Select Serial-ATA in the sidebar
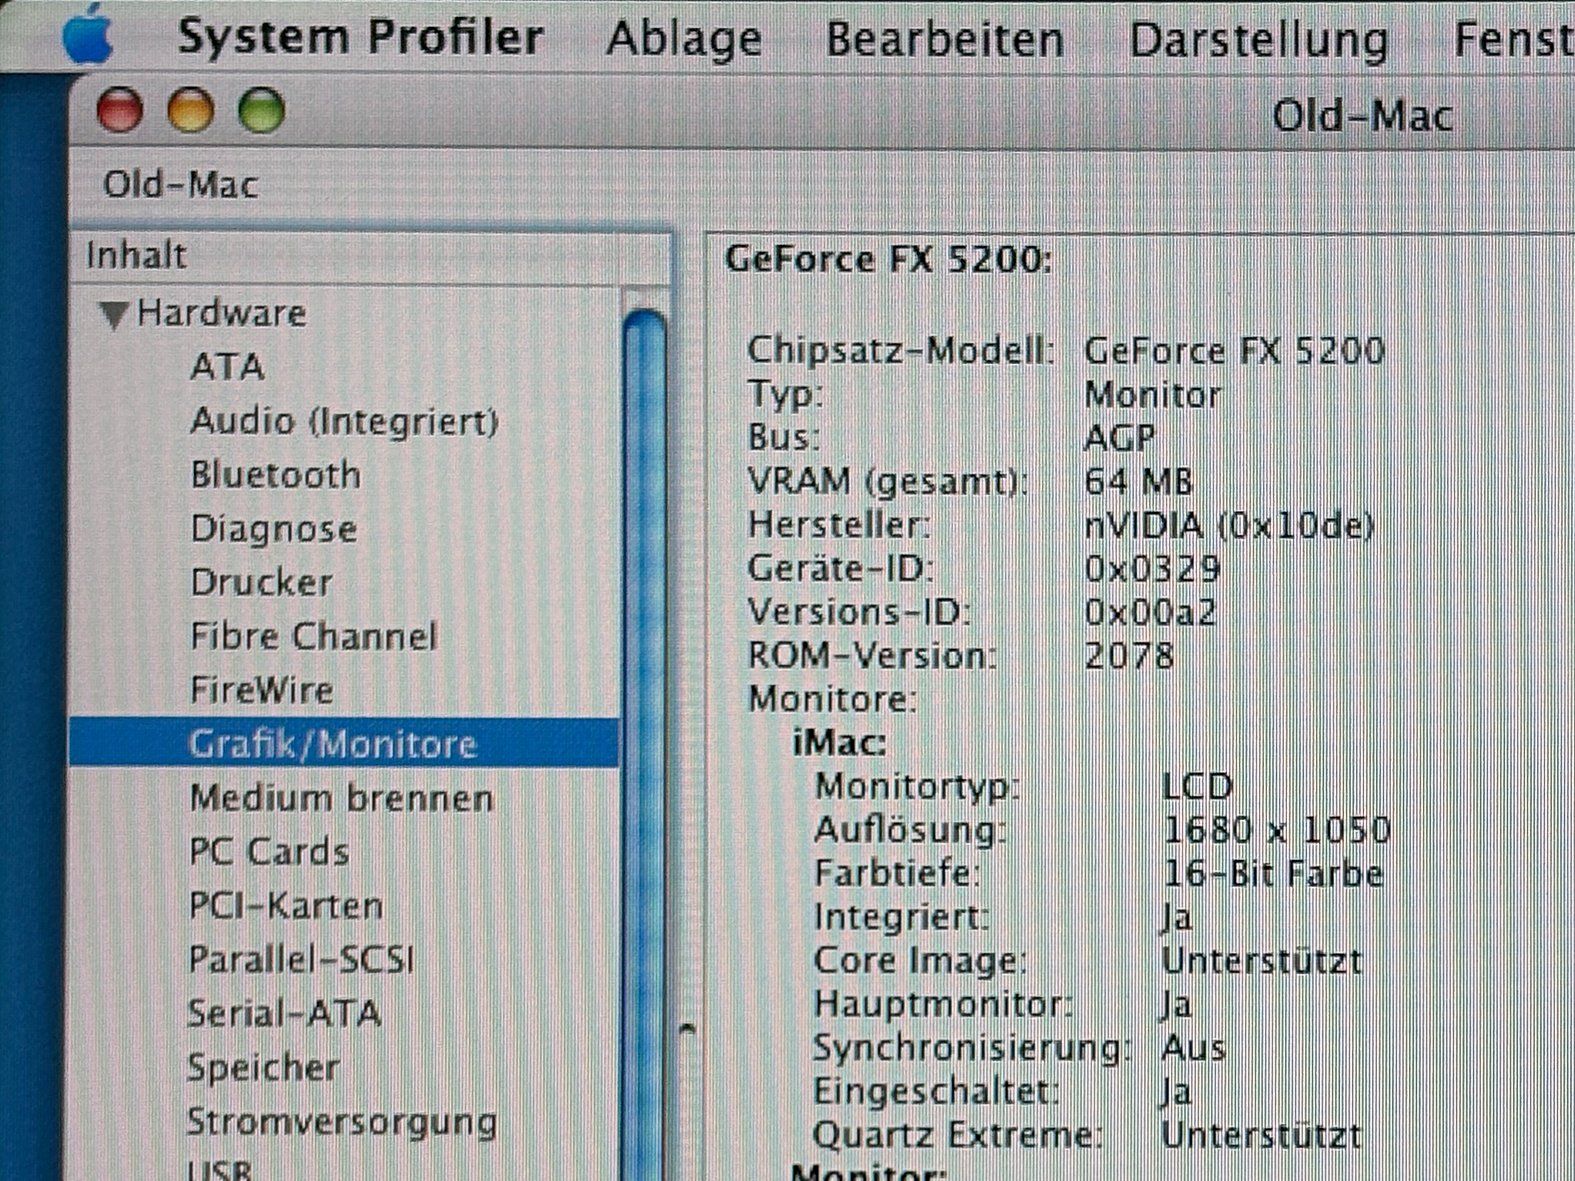 pyautogui.click(x=285, y=1014)
